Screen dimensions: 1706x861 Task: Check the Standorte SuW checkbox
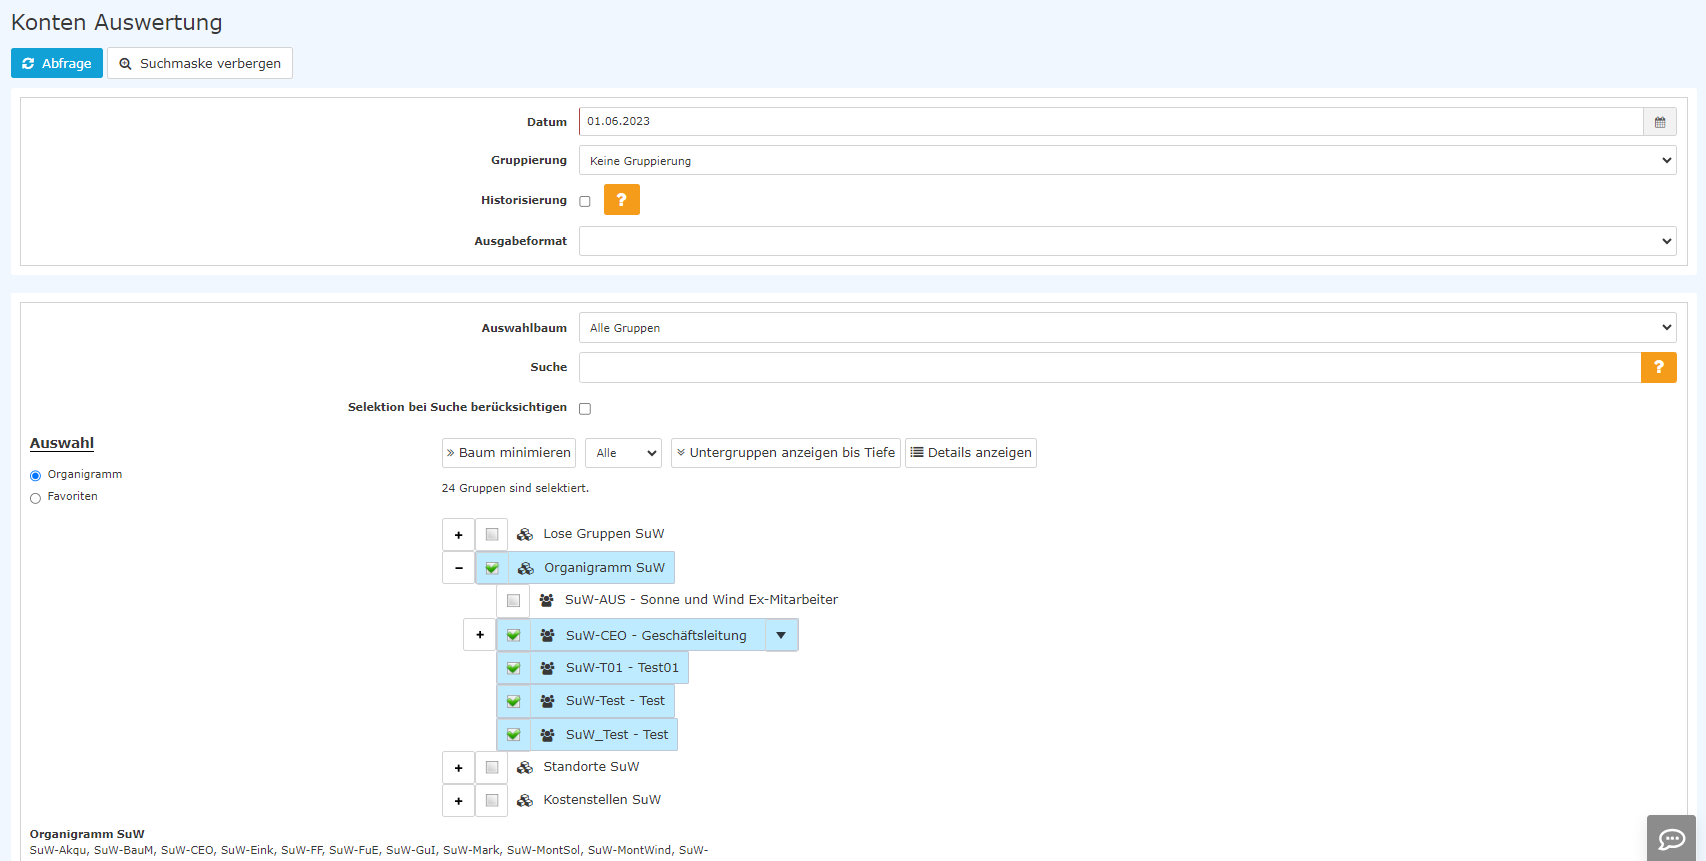pyautogui.click(x=492, y=767)
